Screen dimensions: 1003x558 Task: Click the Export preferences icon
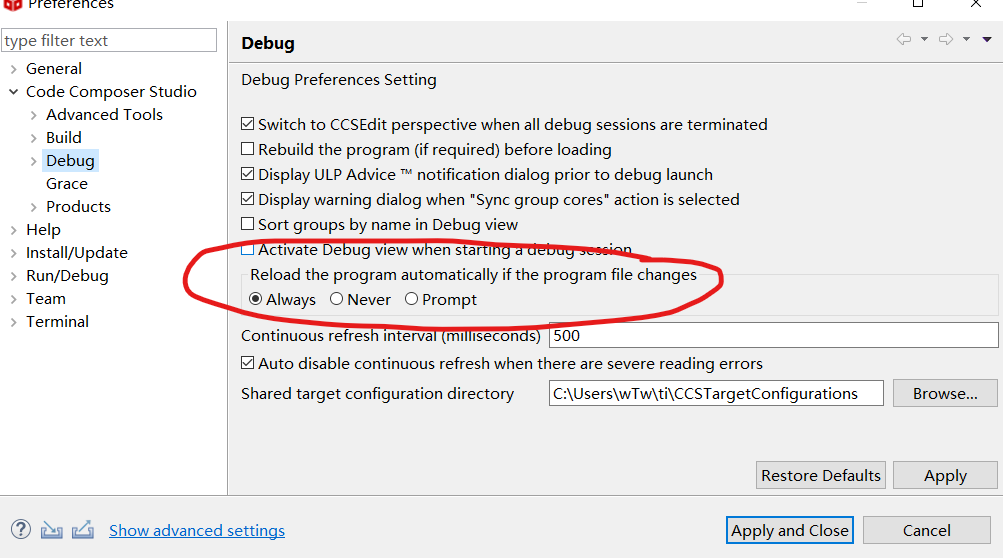pyautogui.click(x=83, y=530)
